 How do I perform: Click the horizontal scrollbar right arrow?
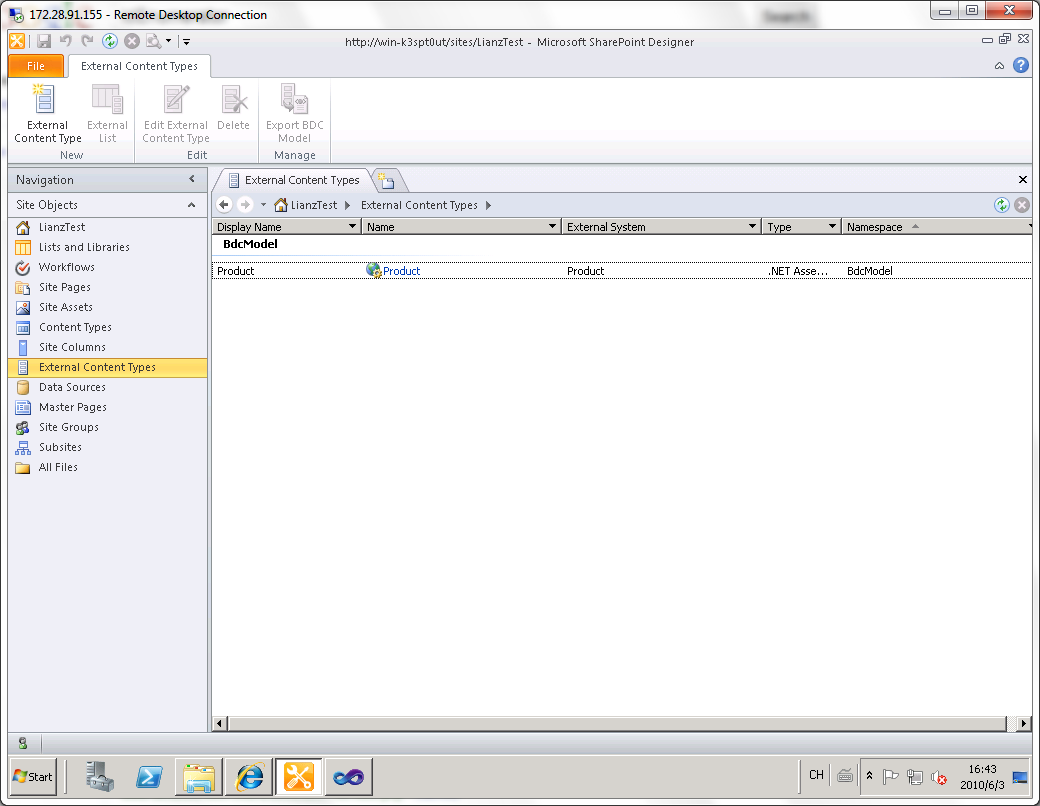(1023, 723)
